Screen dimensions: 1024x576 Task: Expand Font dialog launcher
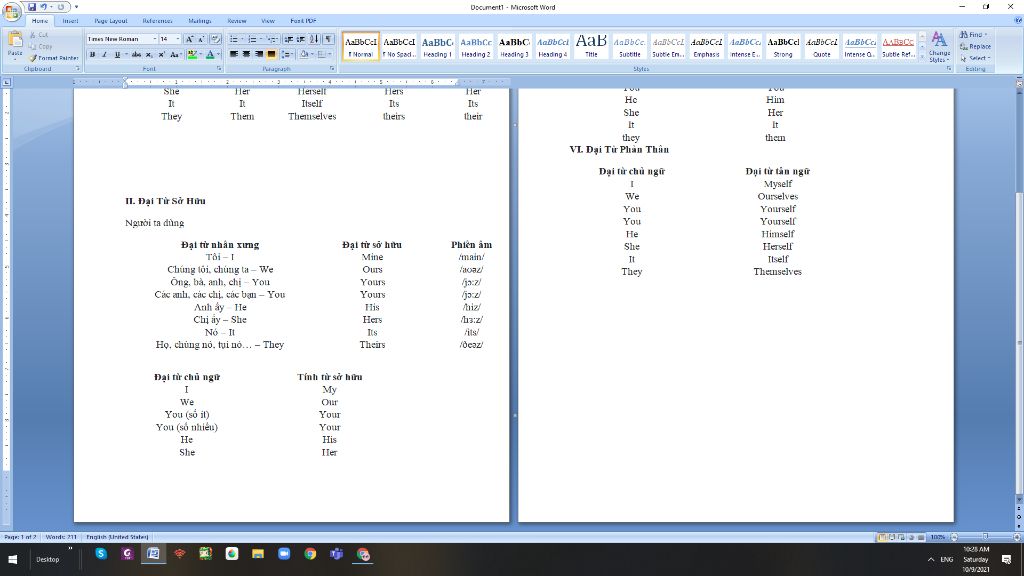219,69
